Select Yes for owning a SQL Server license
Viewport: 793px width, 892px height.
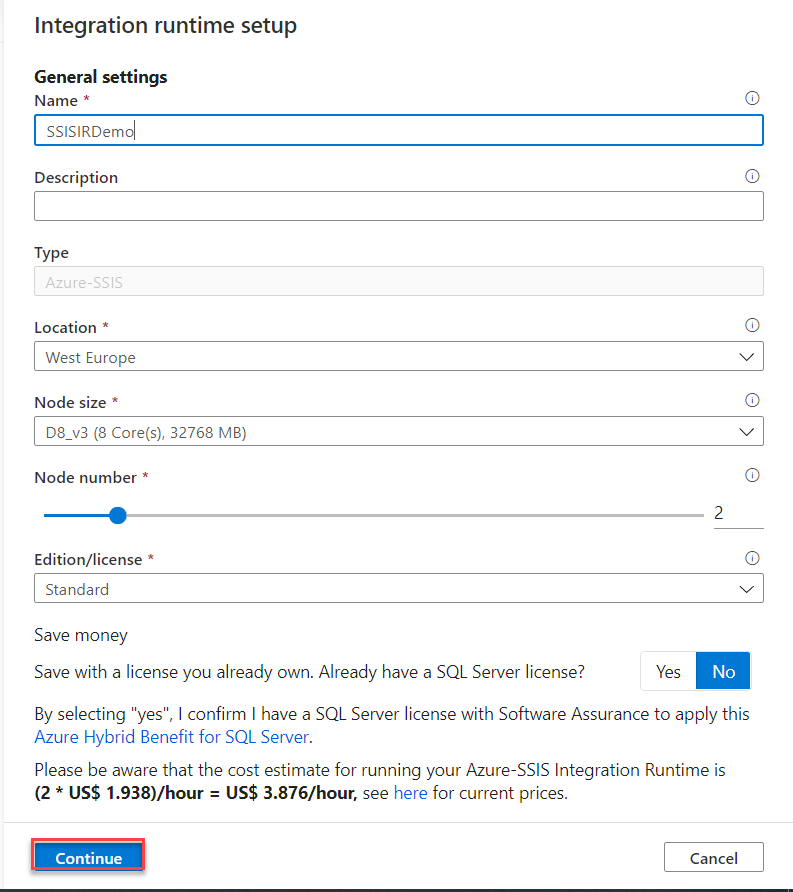[x=668, y=670]
